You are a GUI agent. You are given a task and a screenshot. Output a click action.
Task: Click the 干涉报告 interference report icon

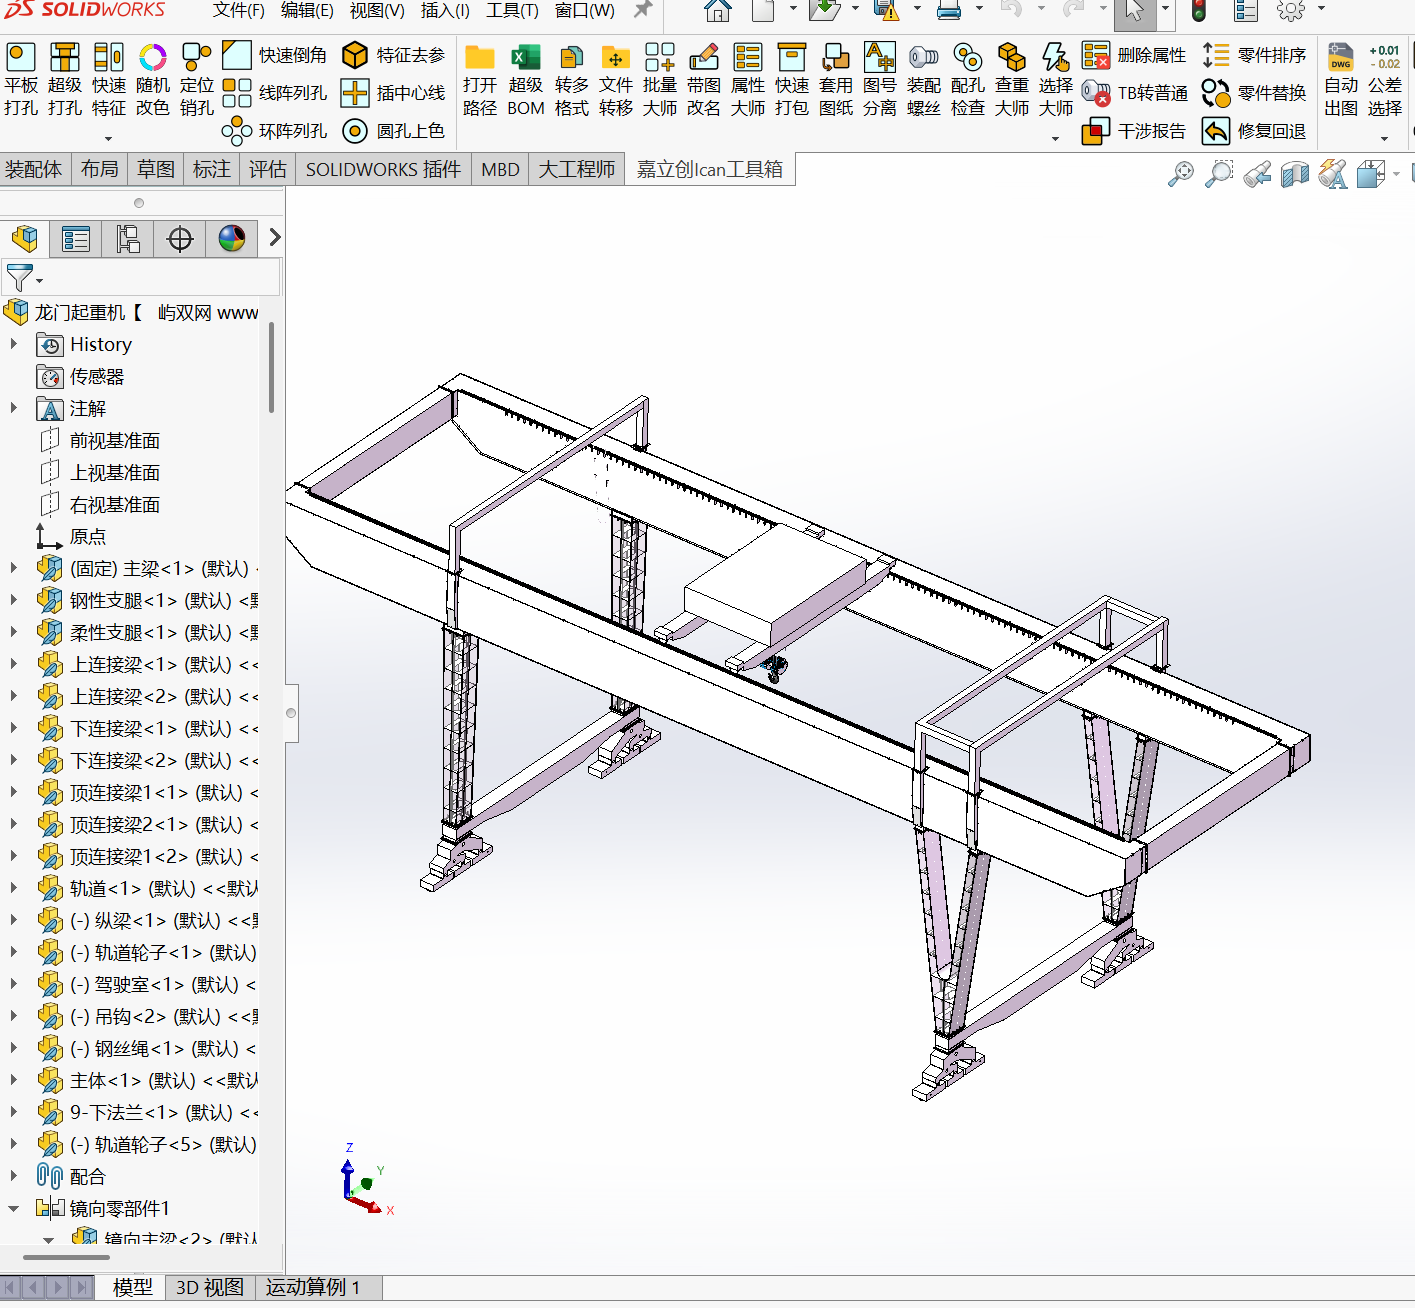coord(1096,131)
